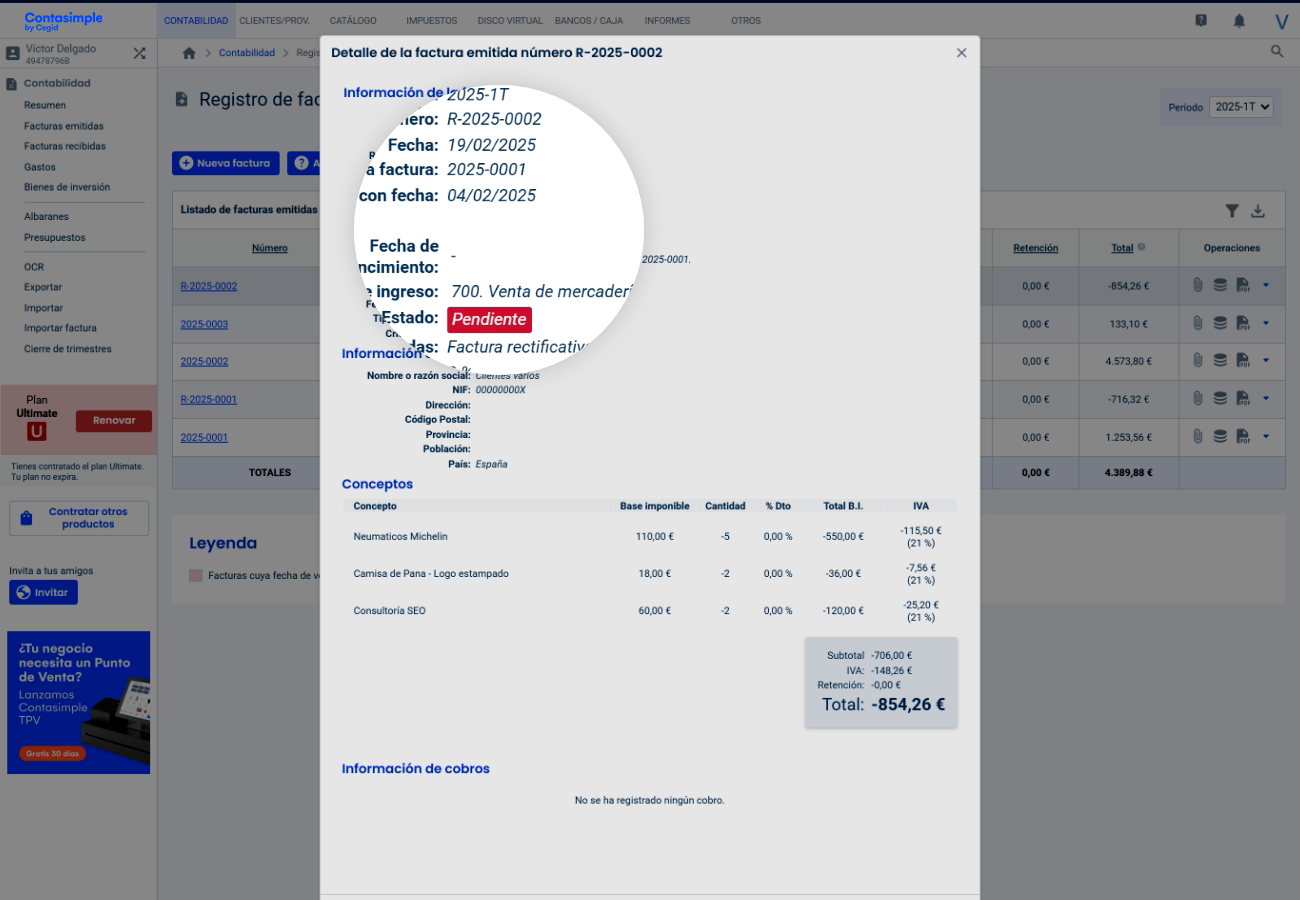Expand more operations for -716,32 € row
The image size is (1300, 900).
(x=1266, y=397)
